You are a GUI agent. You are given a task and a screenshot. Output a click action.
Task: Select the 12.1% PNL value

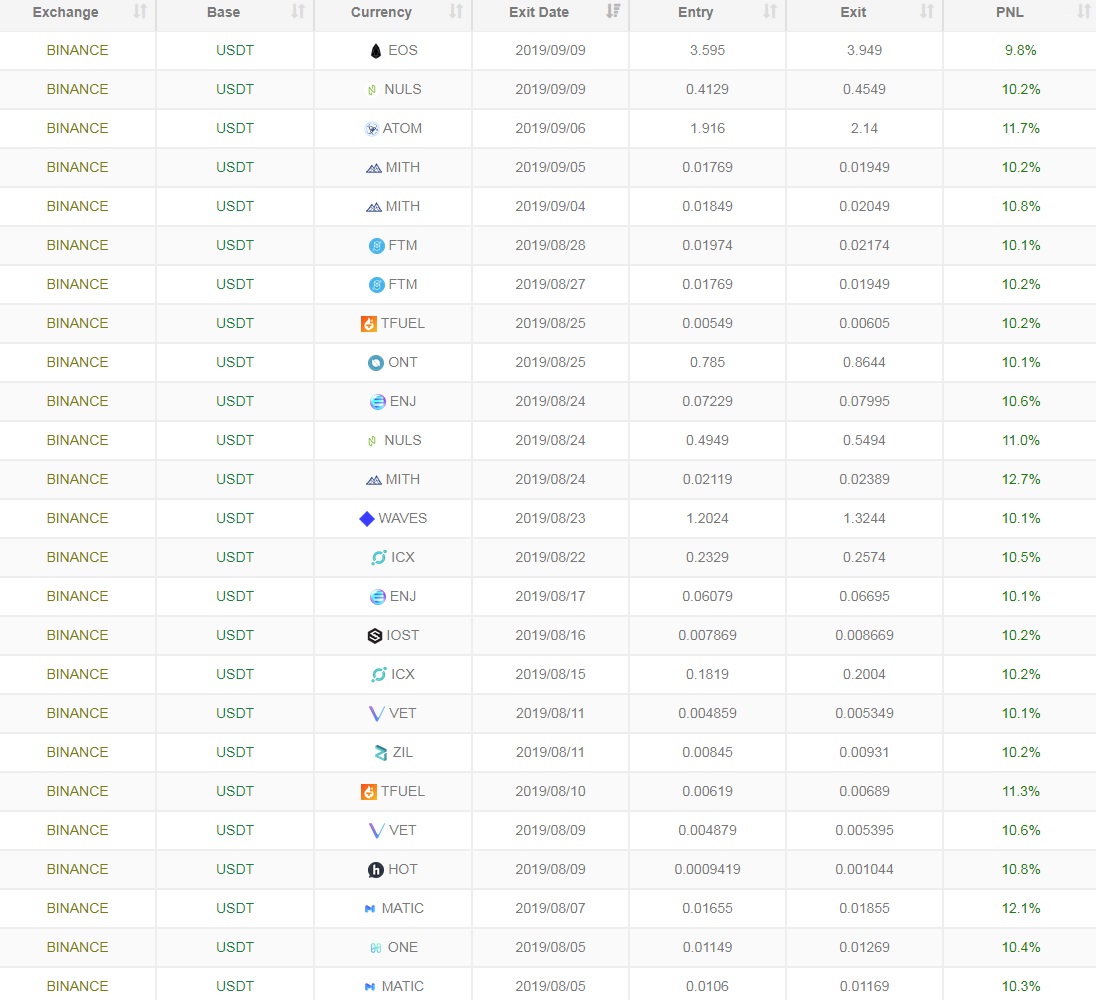tap(1021, 908)
